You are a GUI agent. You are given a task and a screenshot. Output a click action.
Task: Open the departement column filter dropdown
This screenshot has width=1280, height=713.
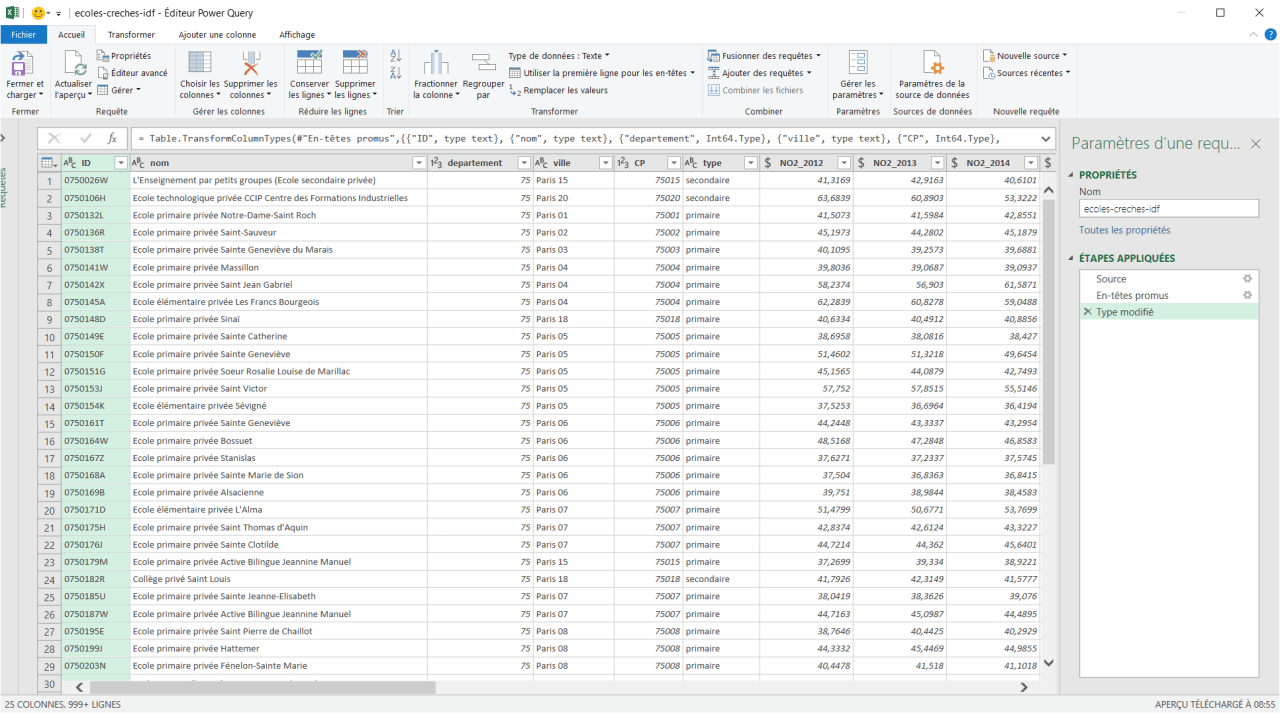(524, 162)
